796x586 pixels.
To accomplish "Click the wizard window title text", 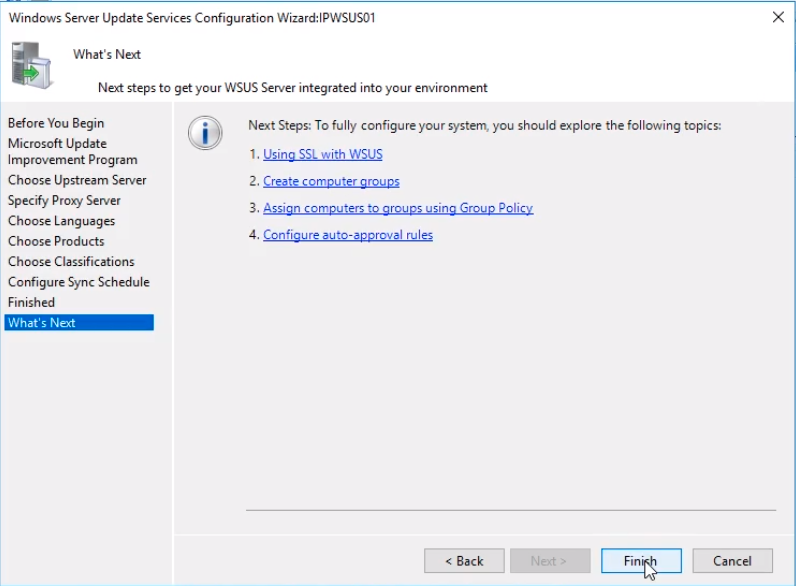I will tap(192, 18).
